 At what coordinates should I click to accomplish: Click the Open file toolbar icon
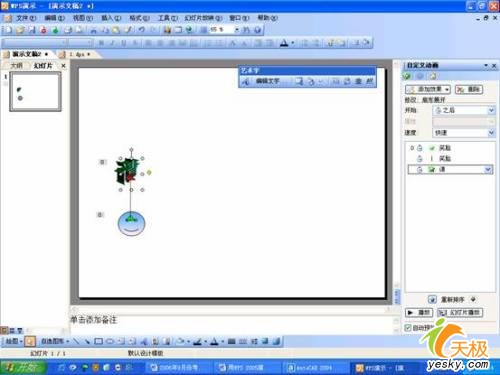coord(20,30)
